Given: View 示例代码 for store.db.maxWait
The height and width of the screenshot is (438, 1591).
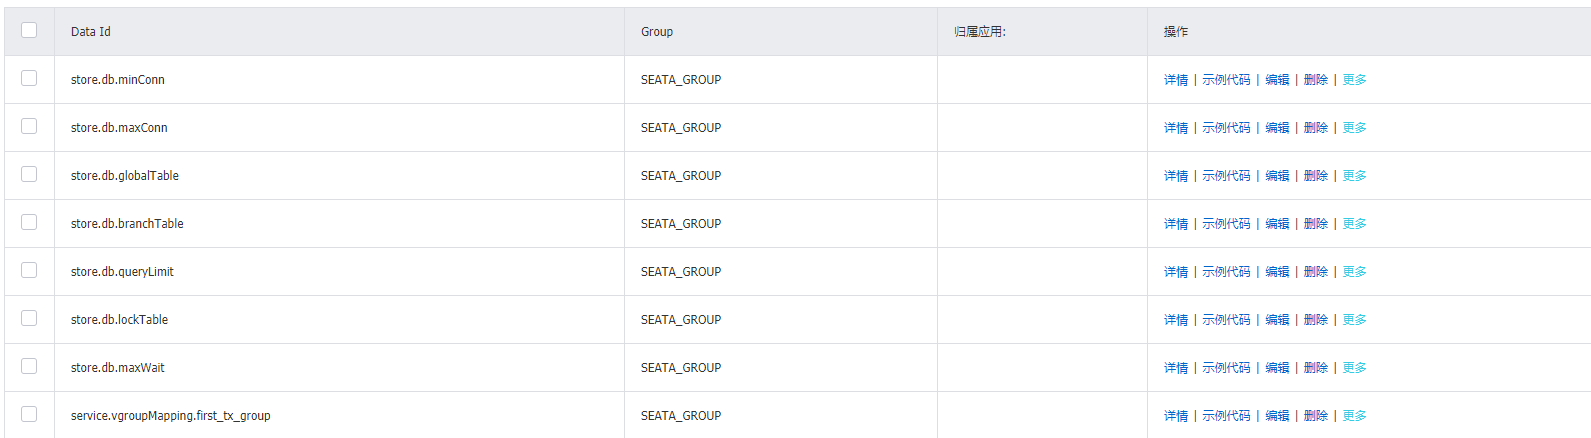Looking at the screenshot, I should coord(1226,368).
